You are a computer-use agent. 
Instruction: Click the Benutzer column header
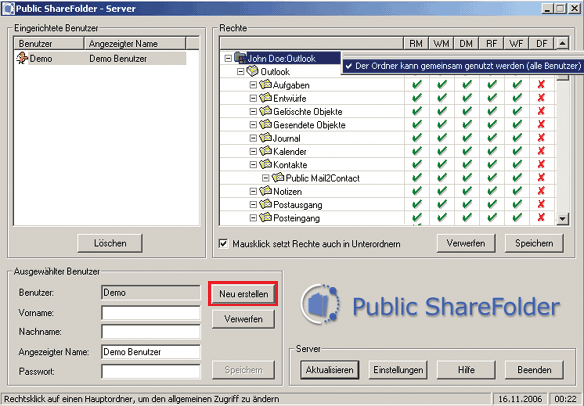(49, 44)
